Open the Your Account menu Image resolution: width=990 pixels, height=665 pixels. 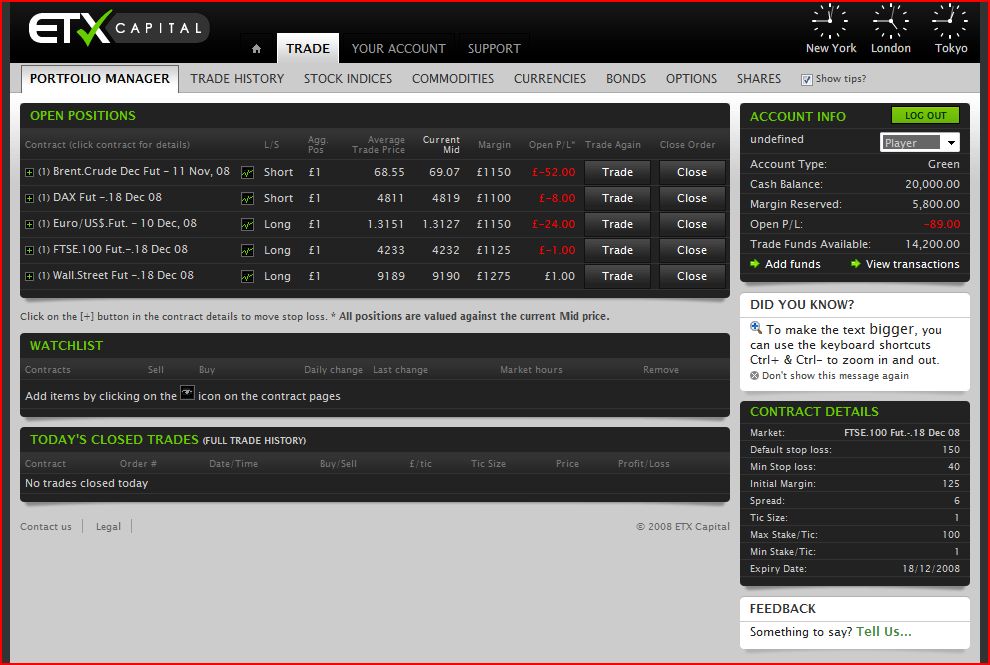point(398,48)
